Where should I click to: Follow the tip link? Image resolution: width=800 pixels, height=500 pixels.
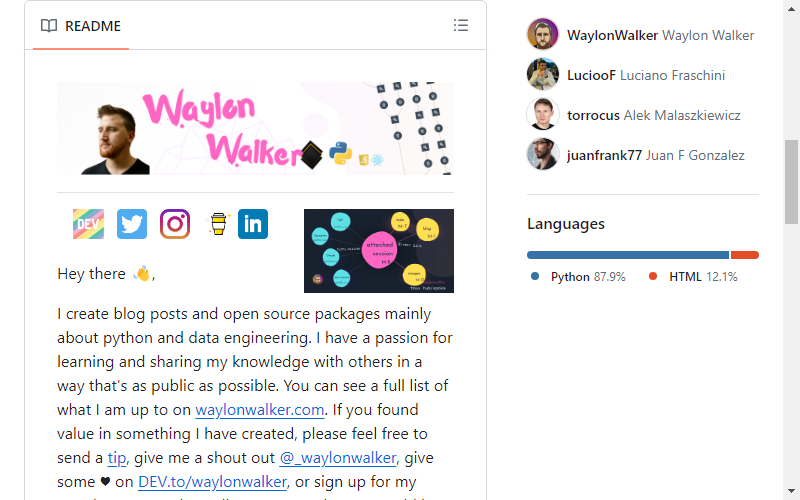tap(117, 458)
